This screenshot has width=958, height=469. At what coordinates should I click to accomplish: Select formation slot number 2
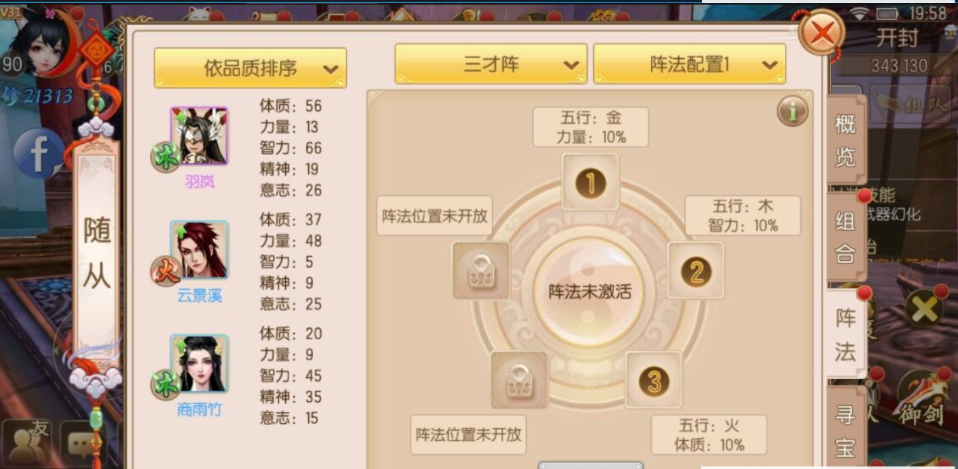point(696,271)
